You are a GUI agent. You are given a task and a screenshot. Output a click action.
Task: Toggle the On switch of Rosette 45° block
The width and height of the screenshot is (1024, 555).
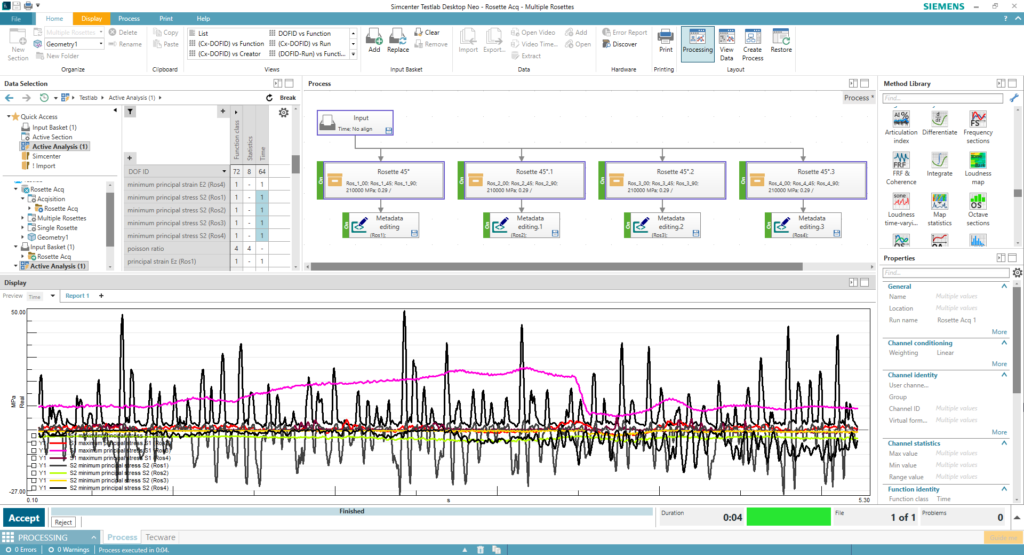[322, 181]
